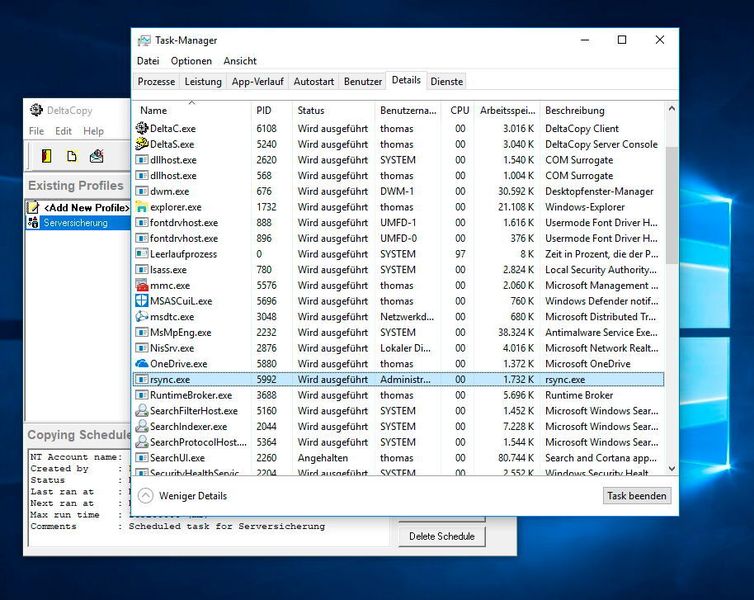Click the SearchFilterHost.exe icon
754x600 pixels.
[142, 411]
